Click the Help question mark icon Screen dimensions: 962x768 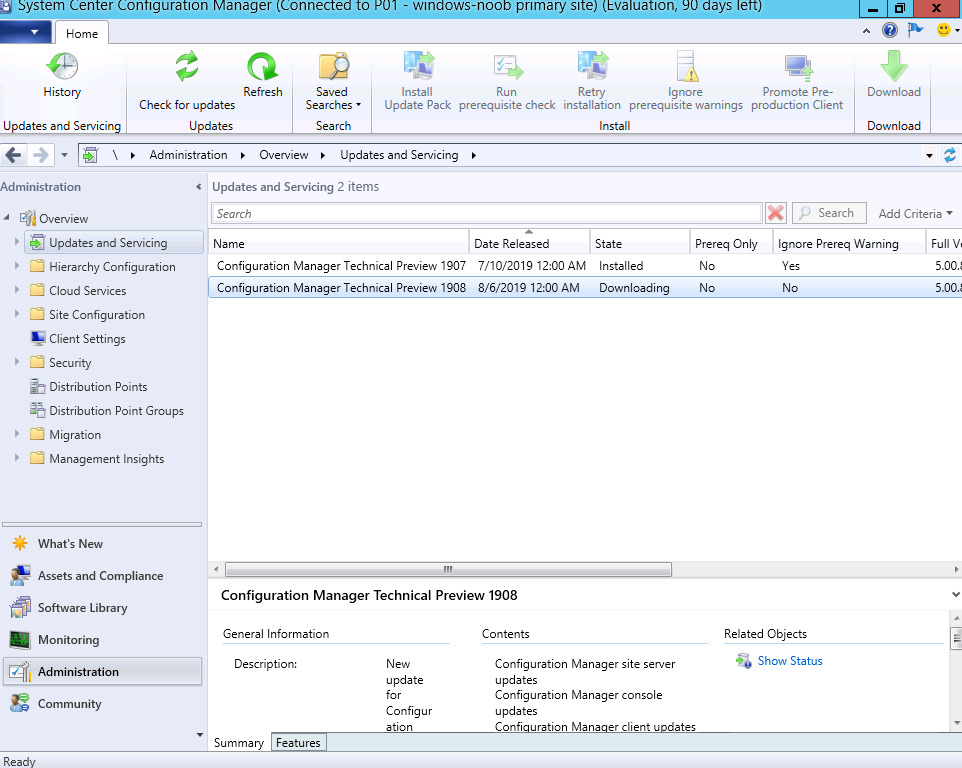[890, 30]
